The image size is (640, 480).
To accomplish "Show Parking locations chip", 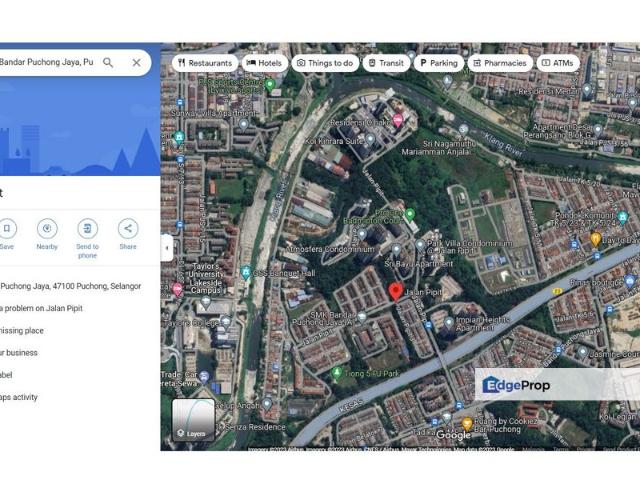I will 438,63.
